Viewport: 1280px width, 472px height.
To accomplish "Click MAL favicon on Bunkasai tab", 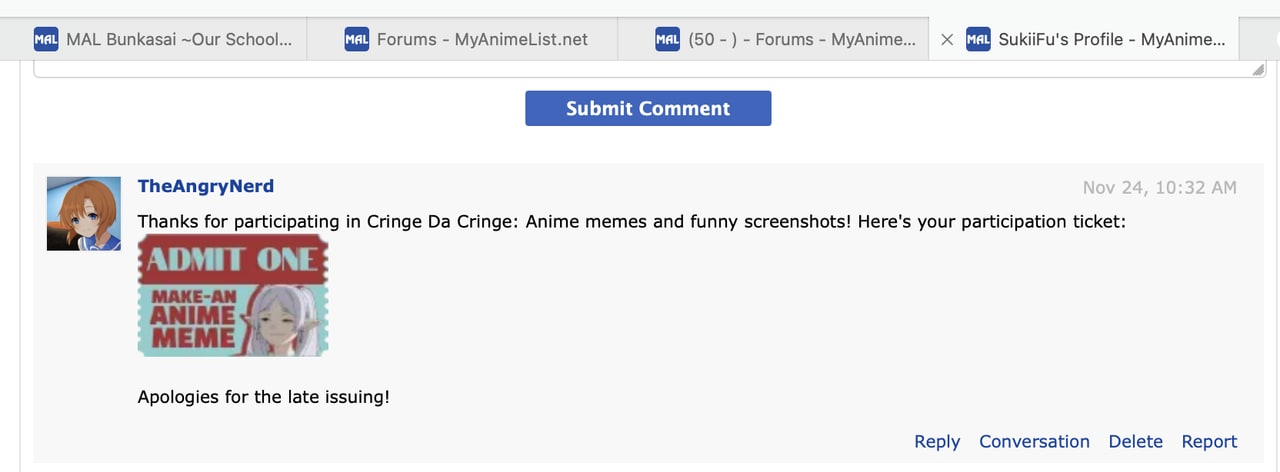I will pos(46,40).
